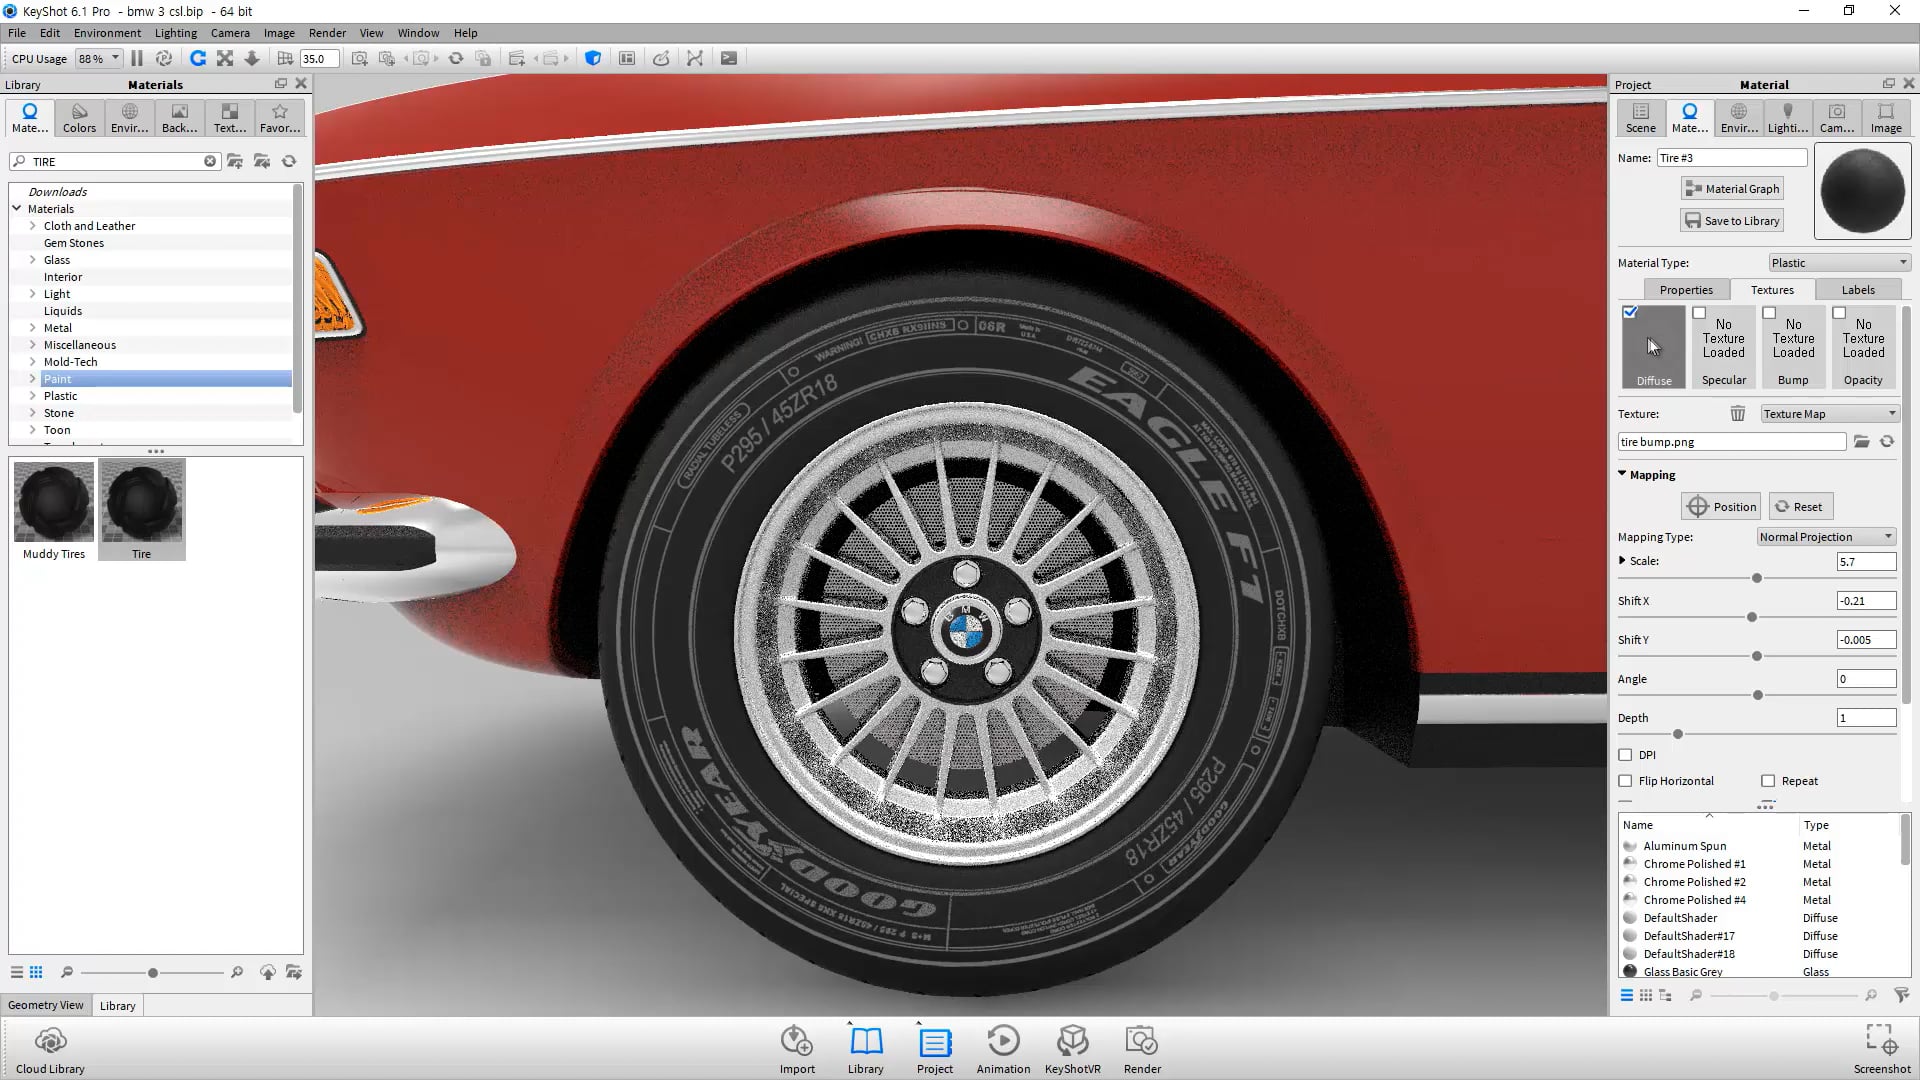Viewport: 1920px width, 1080px height.
Task: Select the Muddy Tires material thumbnail
Action: pyautogui.click(x=54, y=510)
